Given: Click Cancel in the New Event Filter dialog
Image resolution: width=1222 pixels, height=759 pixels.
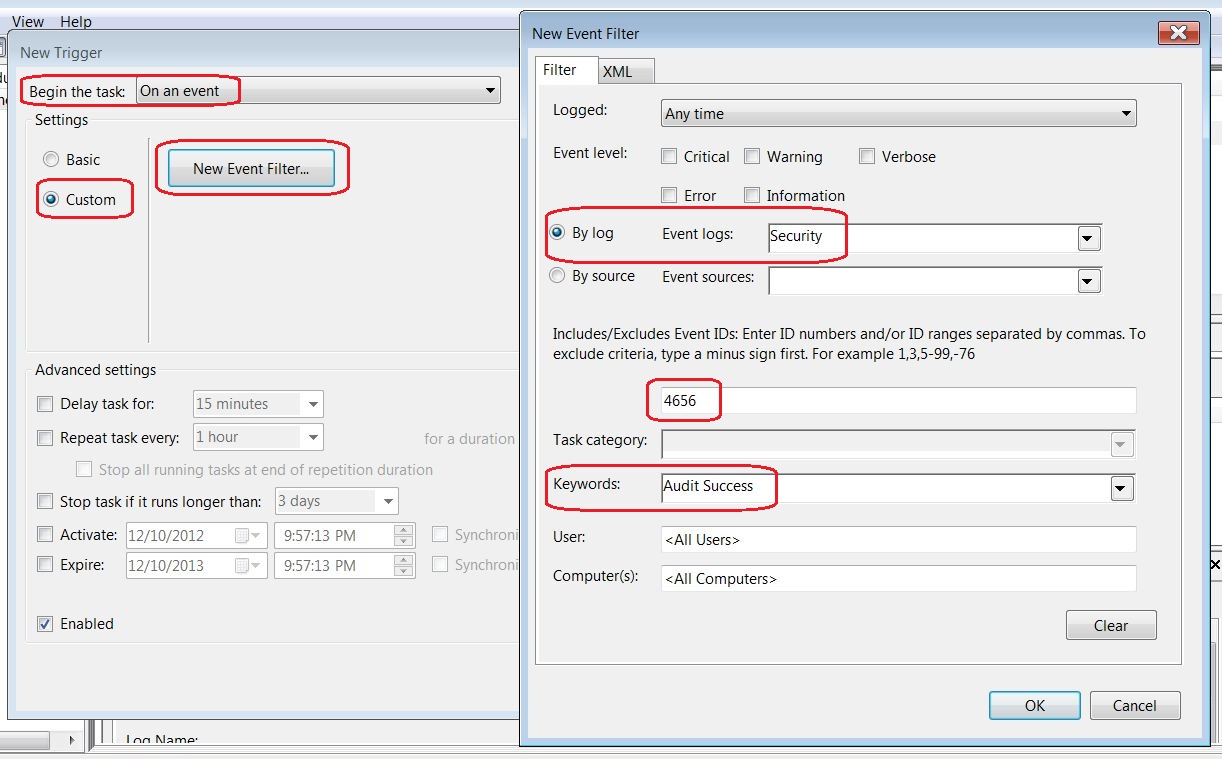Looking at the screenshot, I should coord(1135,705).
